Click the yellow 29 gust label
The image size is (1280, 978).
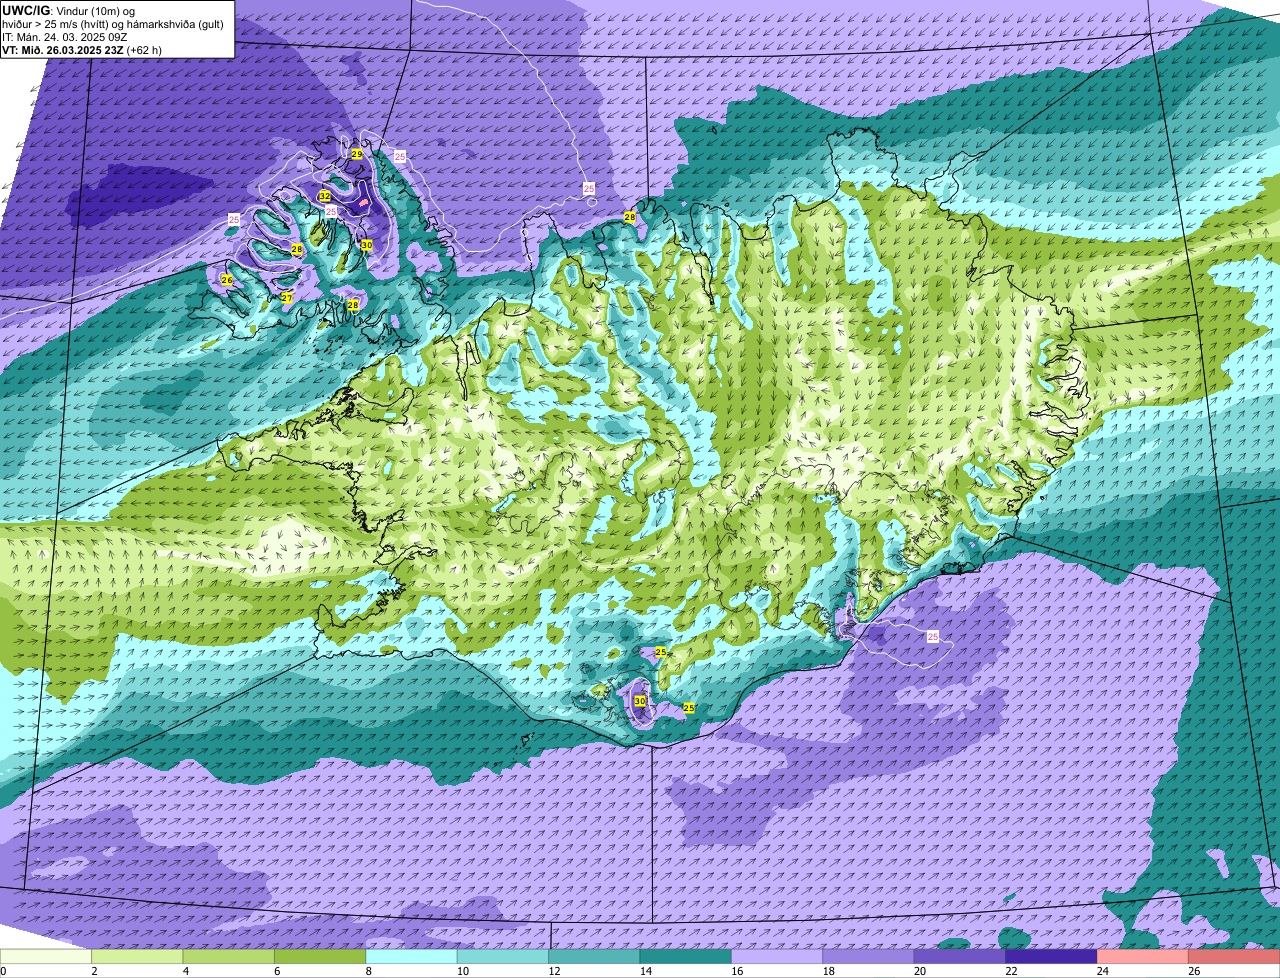[357, 154]
